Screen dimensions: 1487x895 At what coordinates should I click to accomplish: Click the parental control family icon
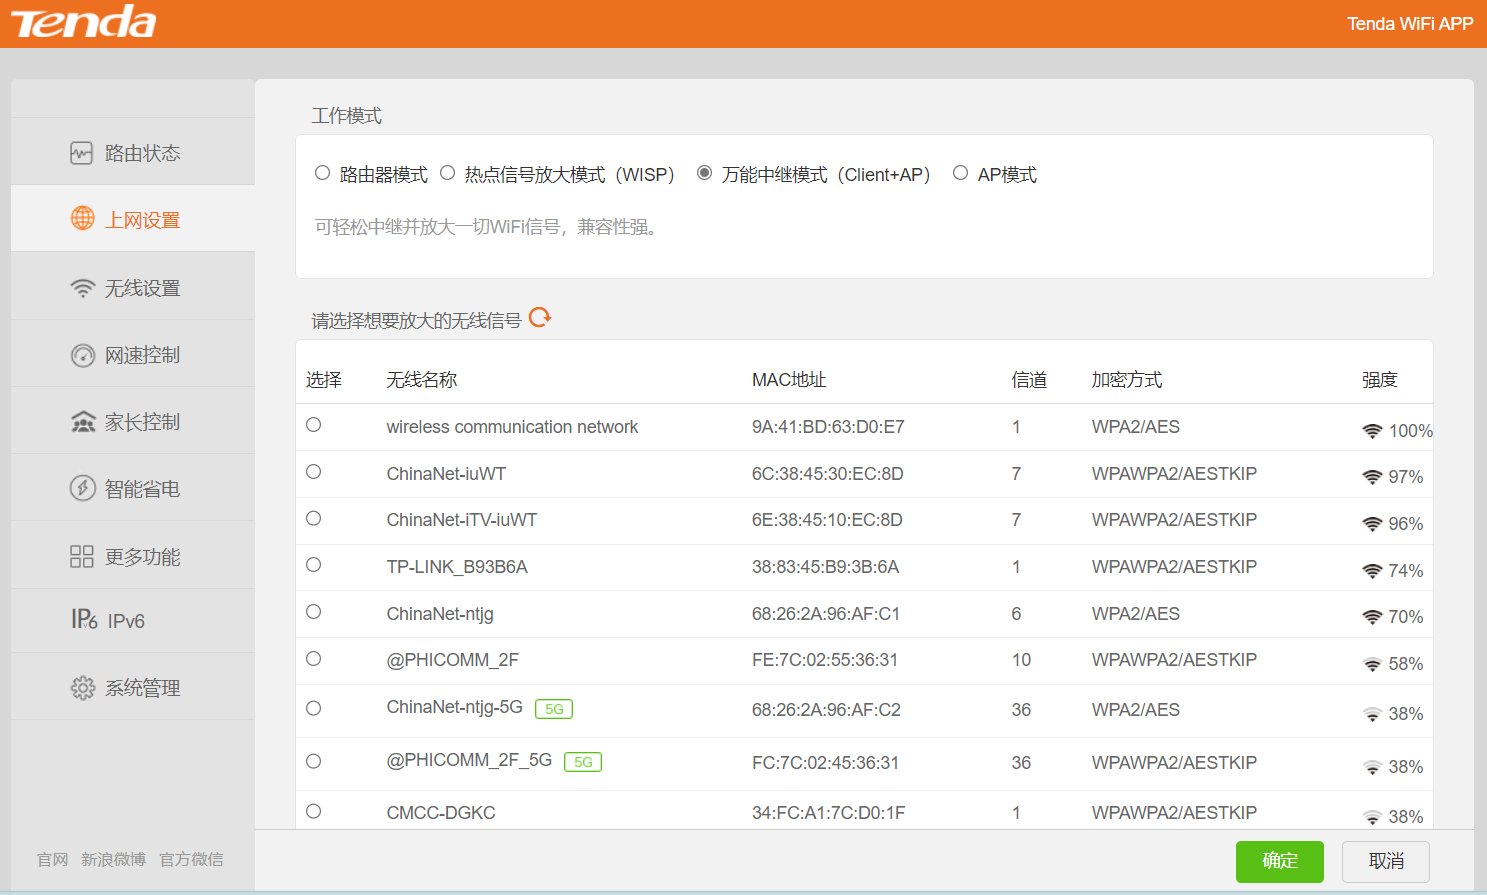point(83,422)
